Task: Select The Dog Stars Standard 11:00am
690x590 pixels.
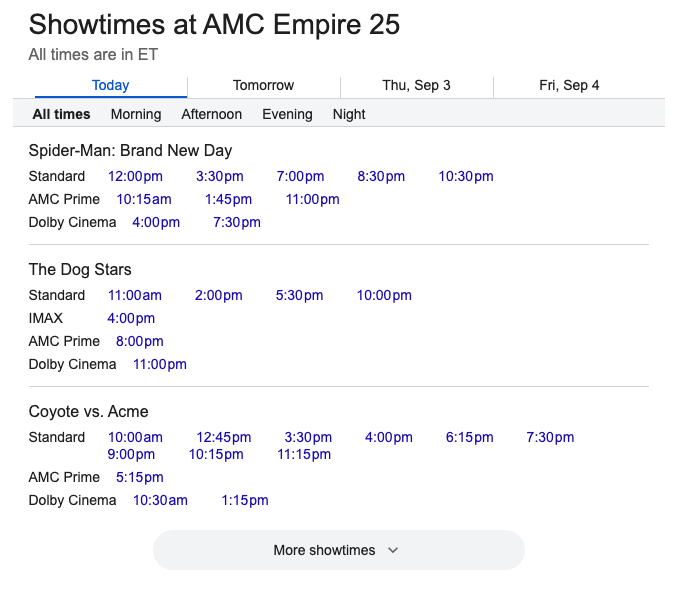Action: point(135,295)
